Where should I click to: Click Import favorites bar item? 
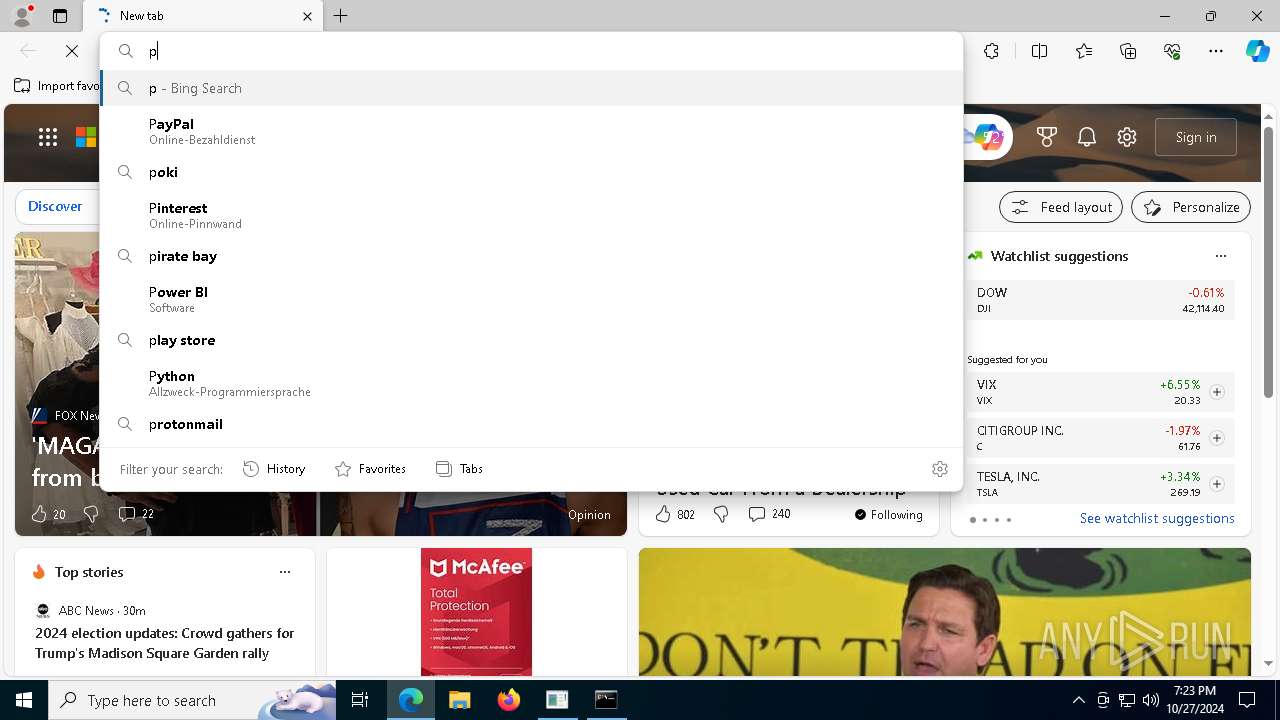(x=57, y=86)
